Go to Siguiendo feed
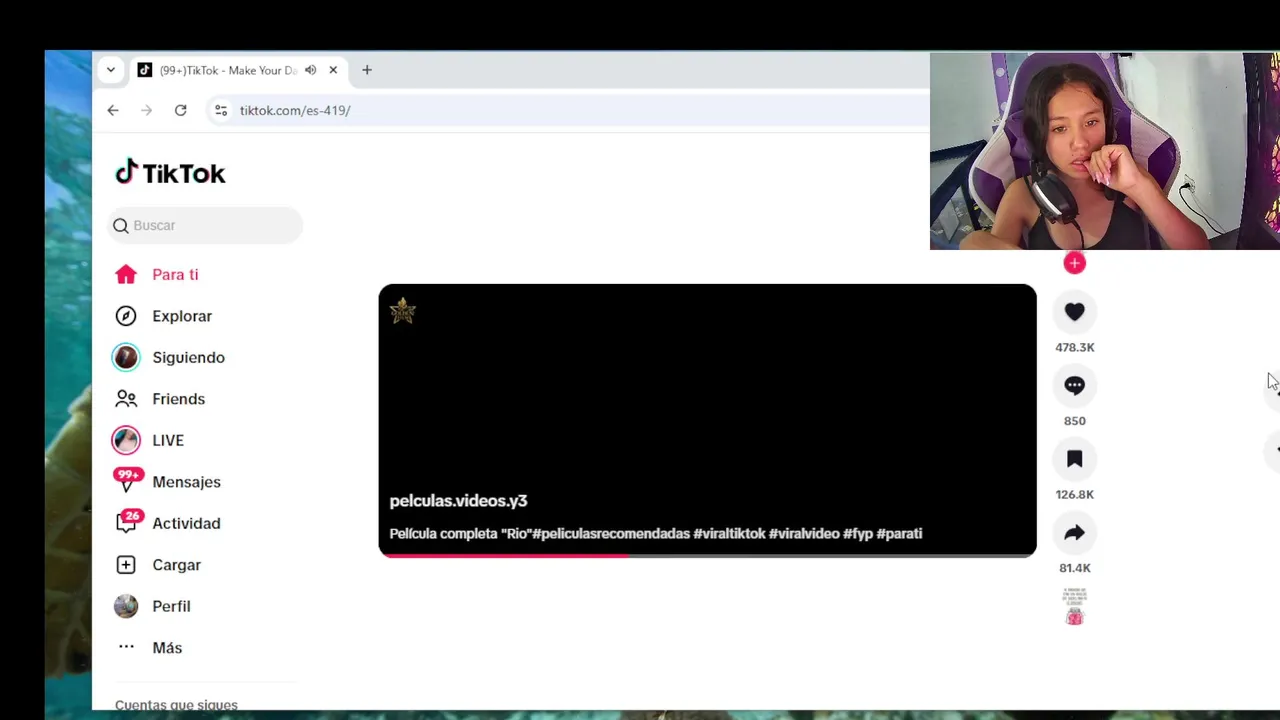The image size is (1280, 720). pos(188,357)
